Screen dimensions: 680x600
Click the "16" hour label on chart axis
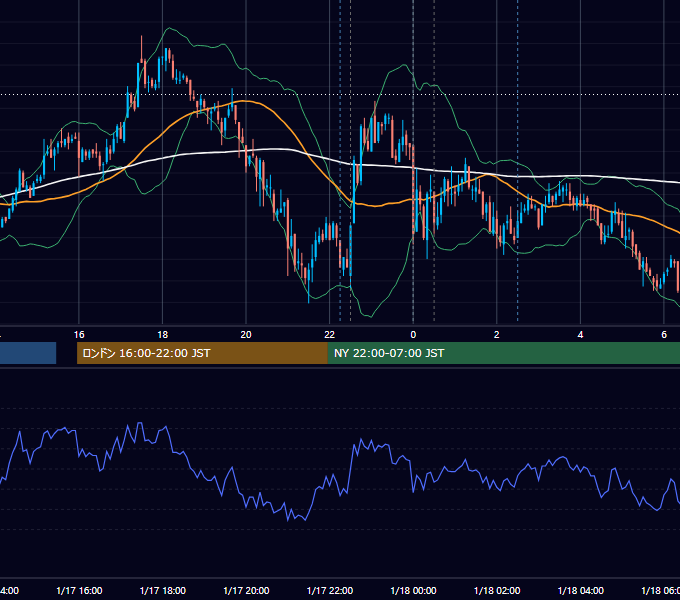click(79, 335)
